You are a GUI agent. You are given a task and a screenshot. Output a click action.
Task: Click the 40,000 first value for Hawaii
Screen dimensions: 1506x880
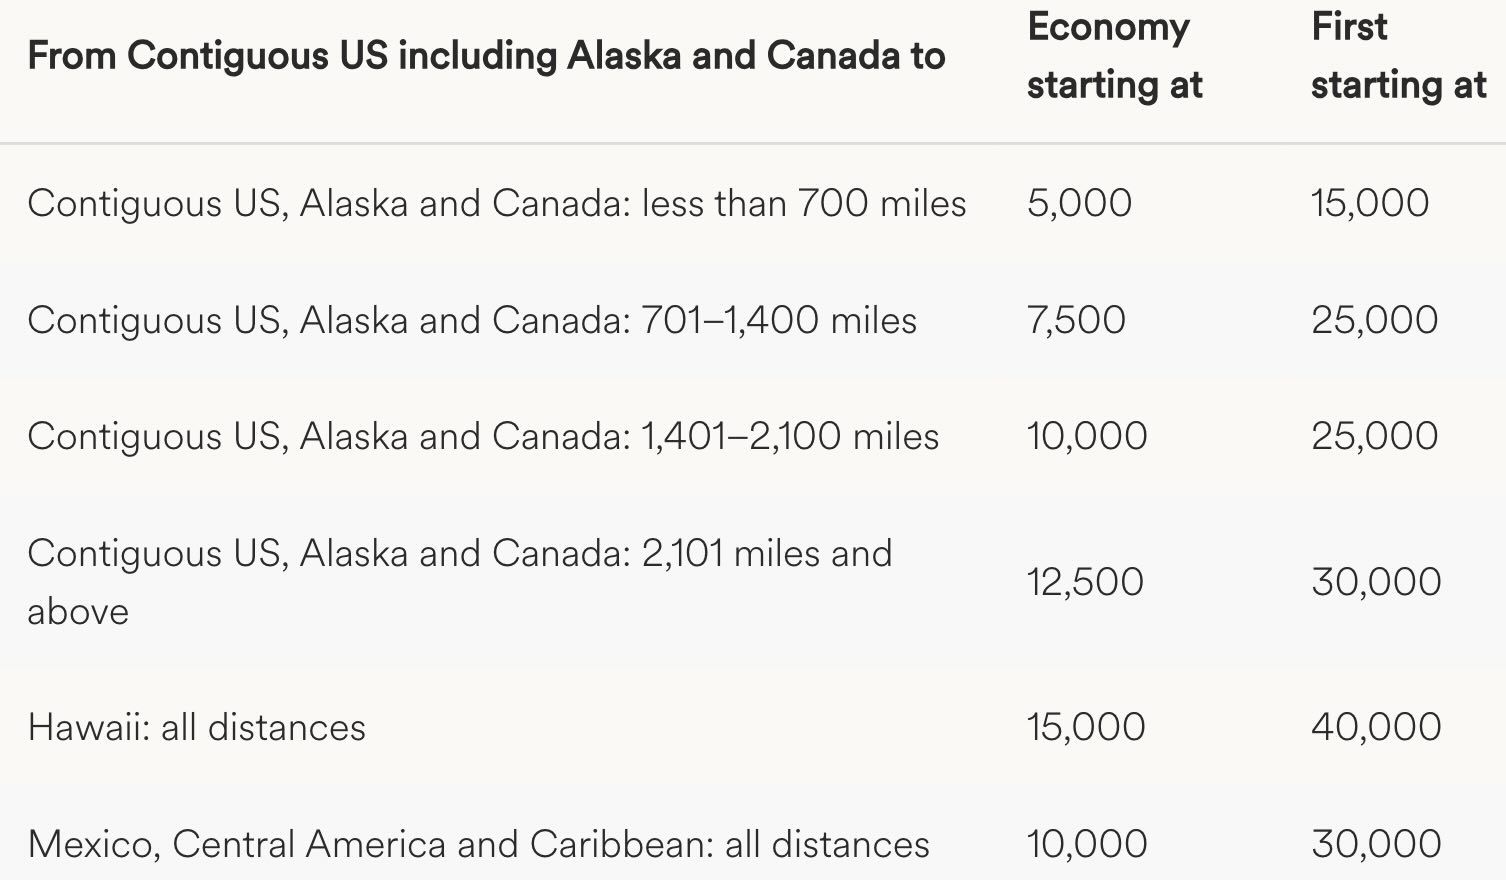point(1376,727)
